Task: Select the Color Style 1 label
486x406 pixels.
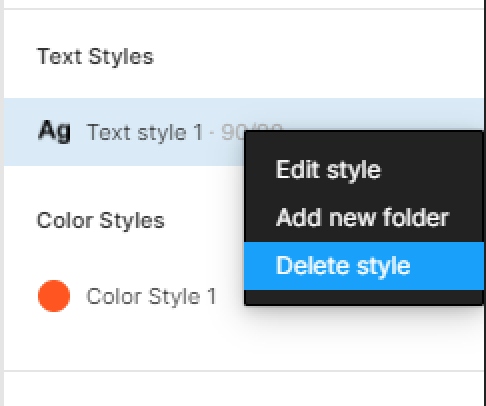Action: (x=151, y=296)
